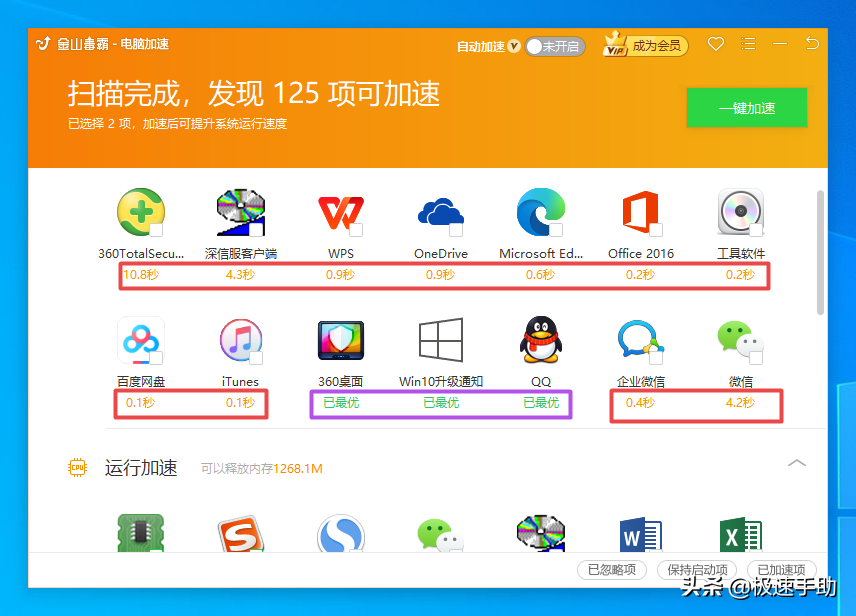Screen dimensions: 856x616
Task: Check the OneDrive checkbox
Action: click(456, 230)
